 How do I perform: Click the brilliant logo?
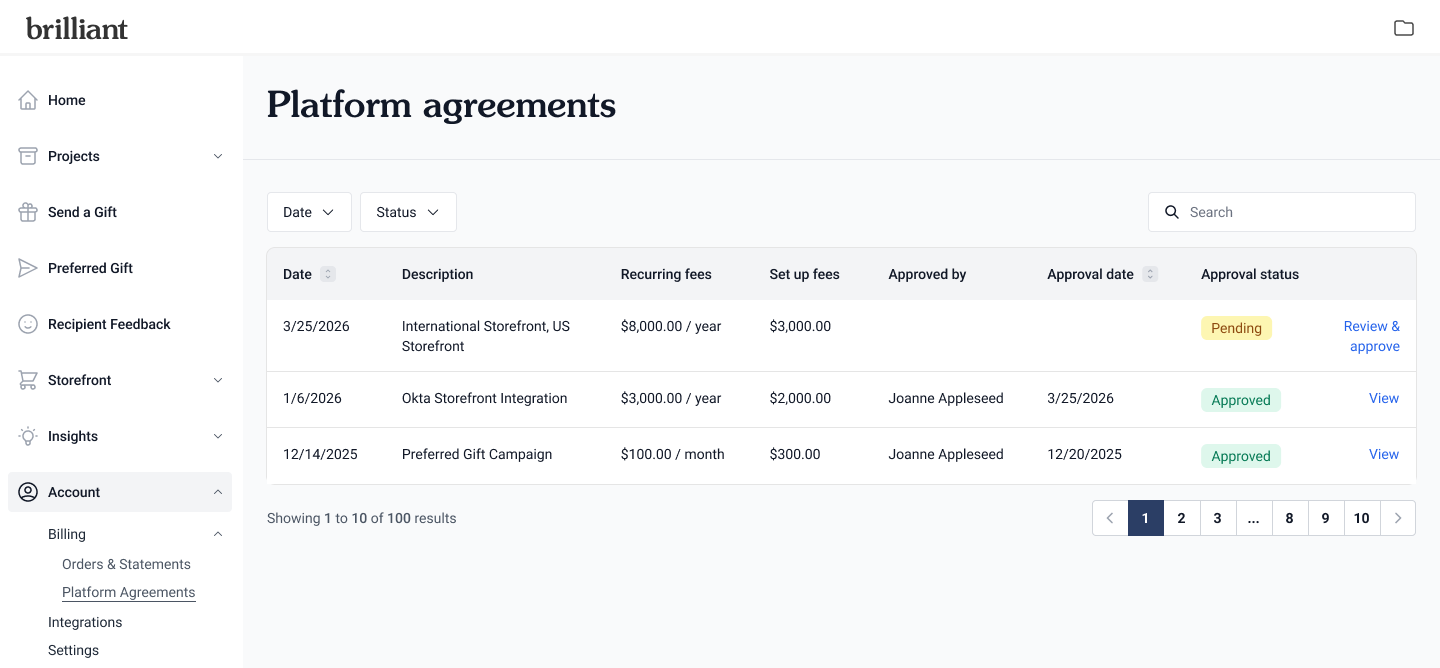77,28
